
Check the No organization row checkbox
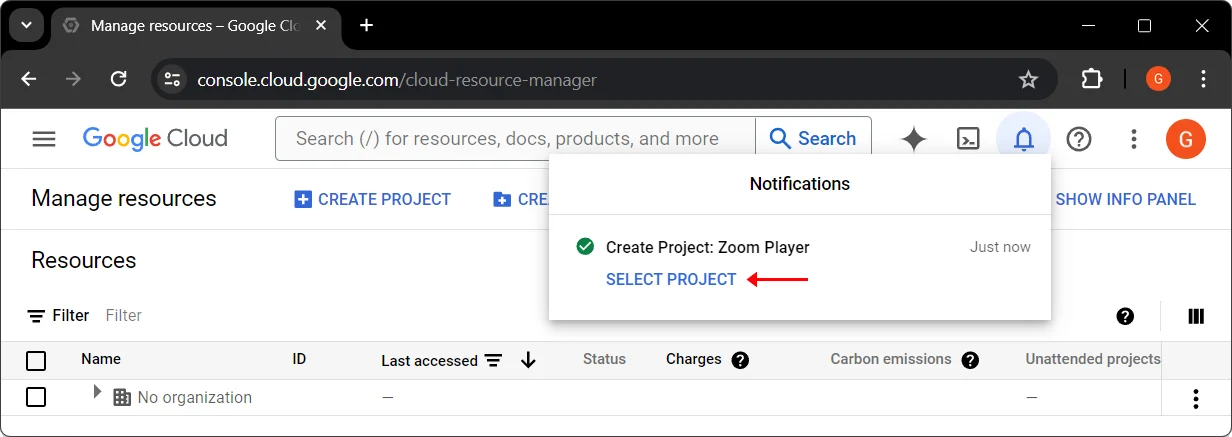36,397
